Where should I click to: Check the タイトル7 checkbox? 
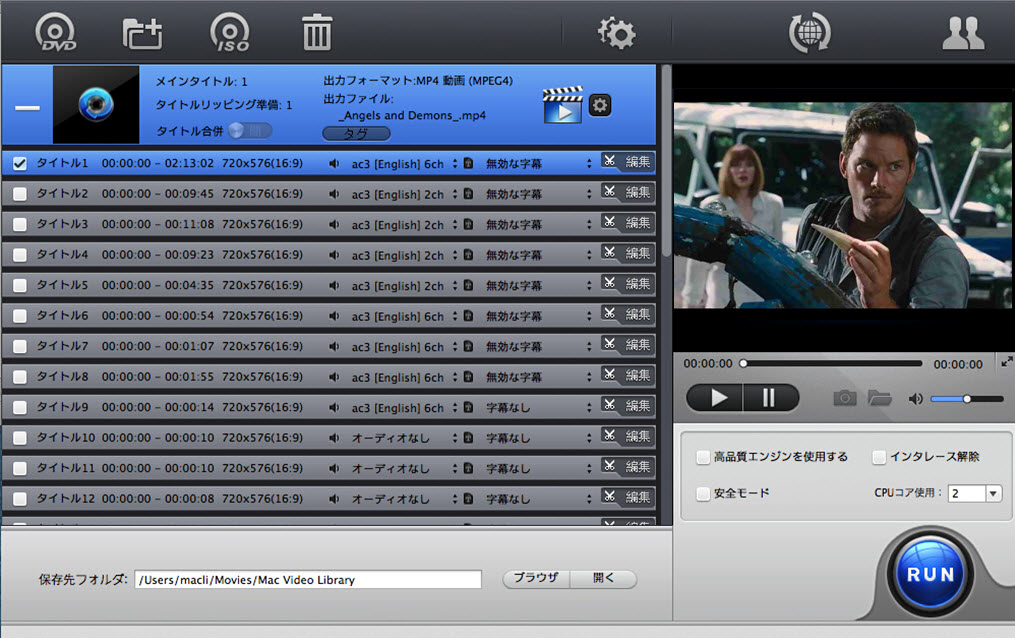coord(20,347)
